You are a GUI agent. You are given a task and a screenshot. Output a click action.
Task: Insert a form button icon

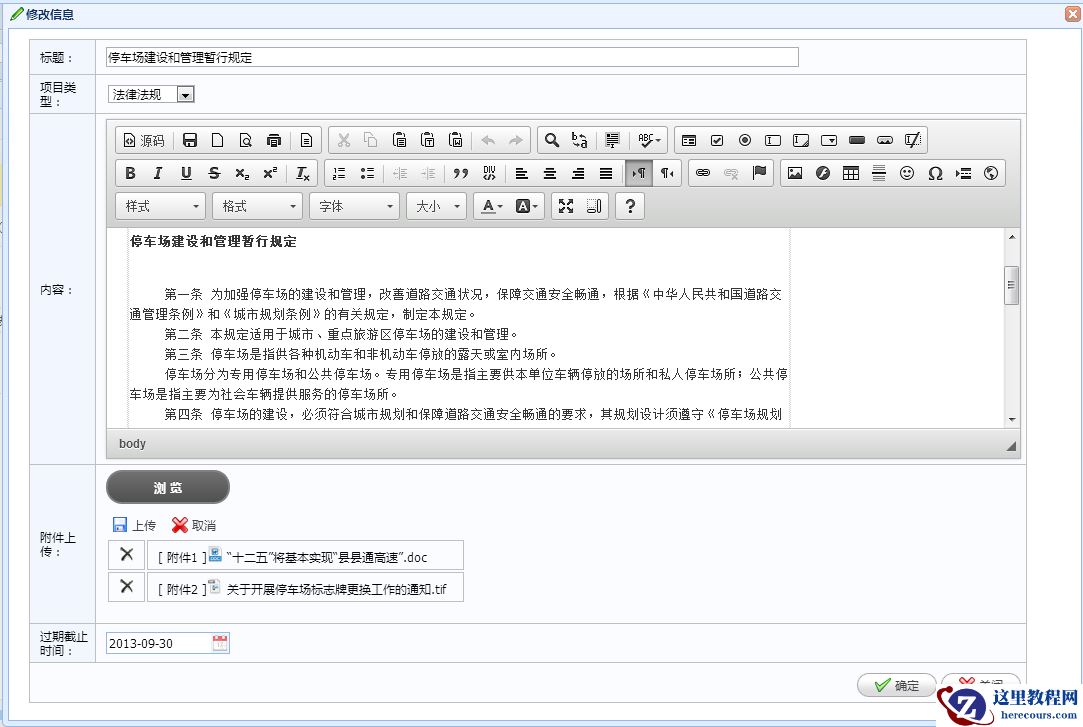point(857,140)
